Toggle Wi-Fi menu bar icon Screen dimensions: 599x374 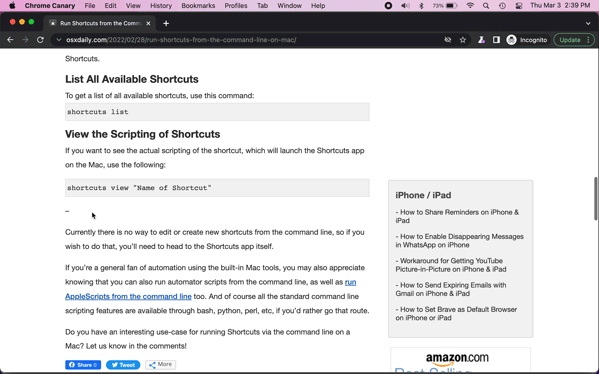pyautogui.click(x=470, y=6)
